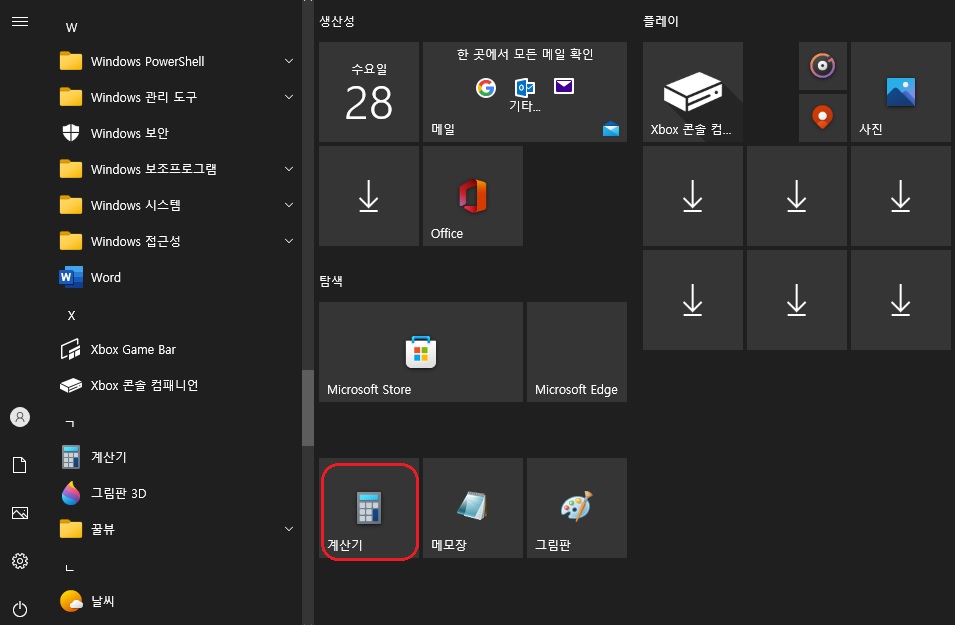Expand 꿀뷰 folder chevron
The height and width of the screenshot is (625, 955).
click(289, 529)
